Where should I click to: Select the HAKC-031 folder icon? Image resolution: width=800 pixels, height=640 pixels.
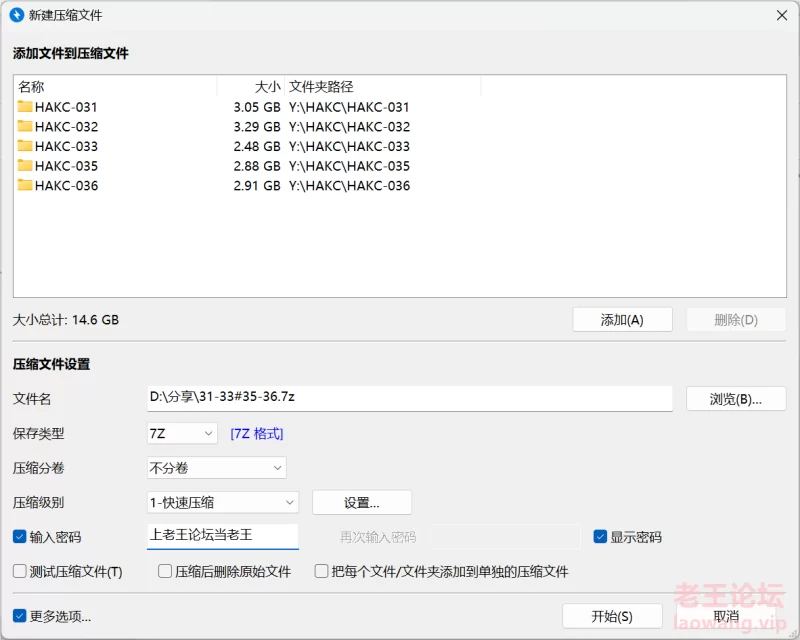[x=24, y=106]
